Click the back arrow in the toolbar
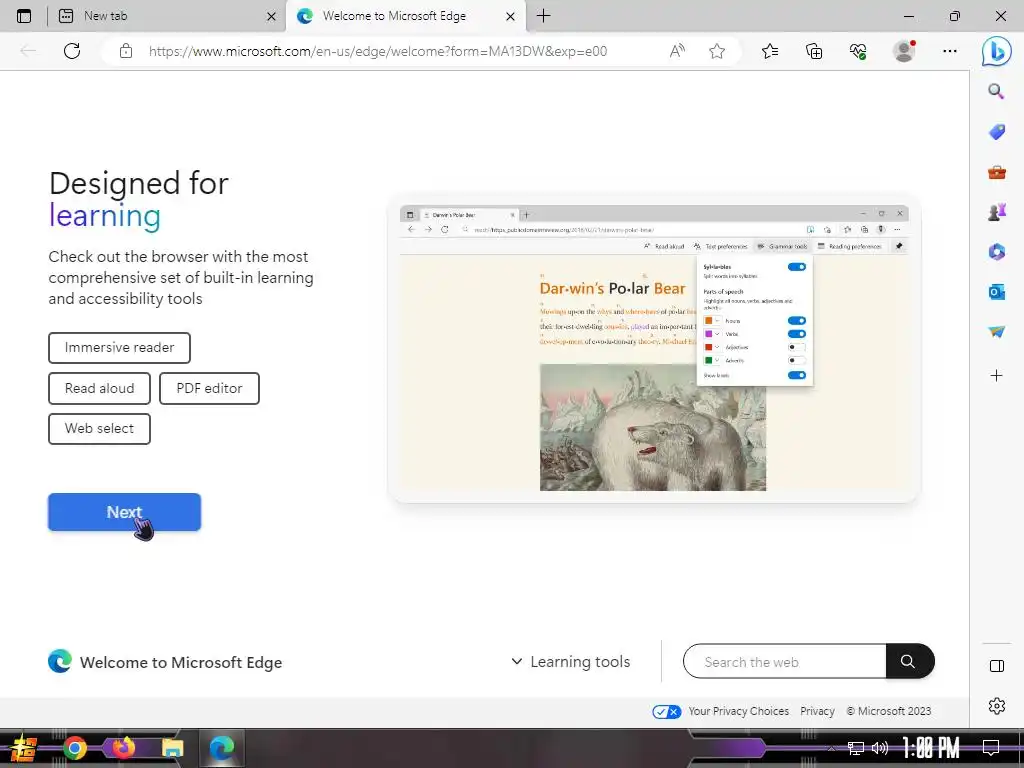 (x=28, y=51)
